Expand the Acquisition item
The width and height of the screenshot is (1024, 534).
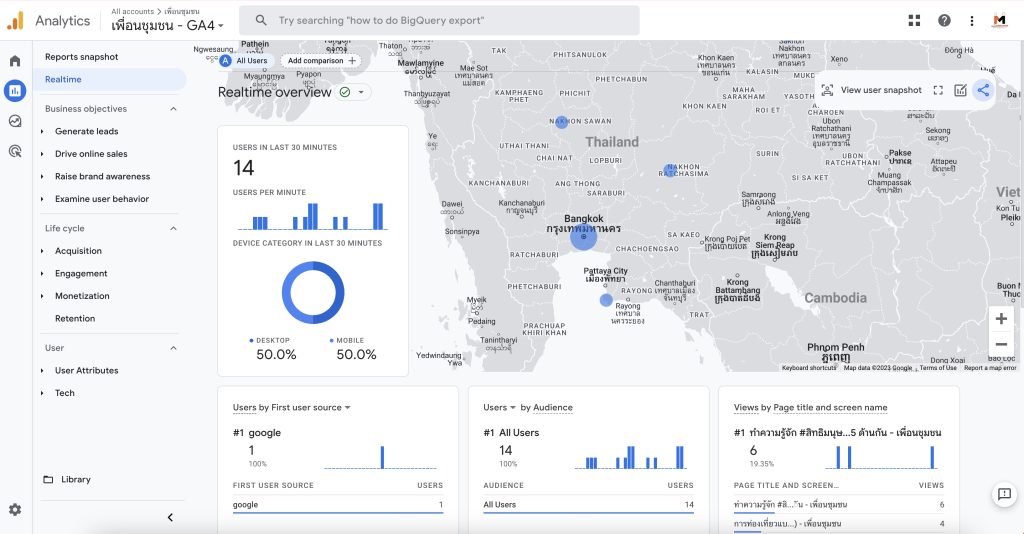coord(42,251)
